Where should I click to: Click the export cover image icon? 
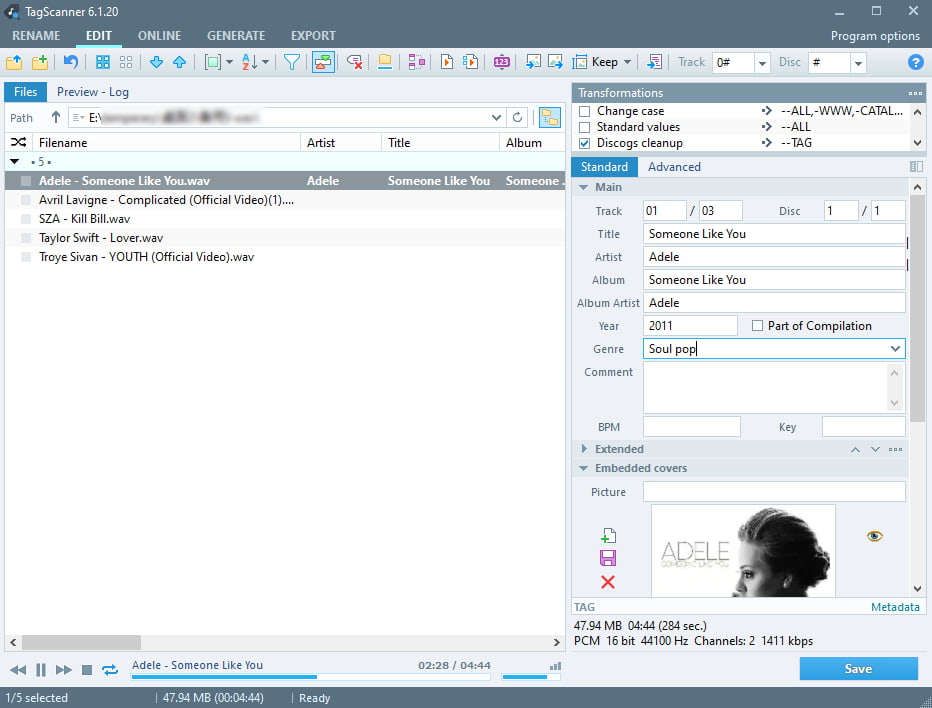tap(555, 62)
